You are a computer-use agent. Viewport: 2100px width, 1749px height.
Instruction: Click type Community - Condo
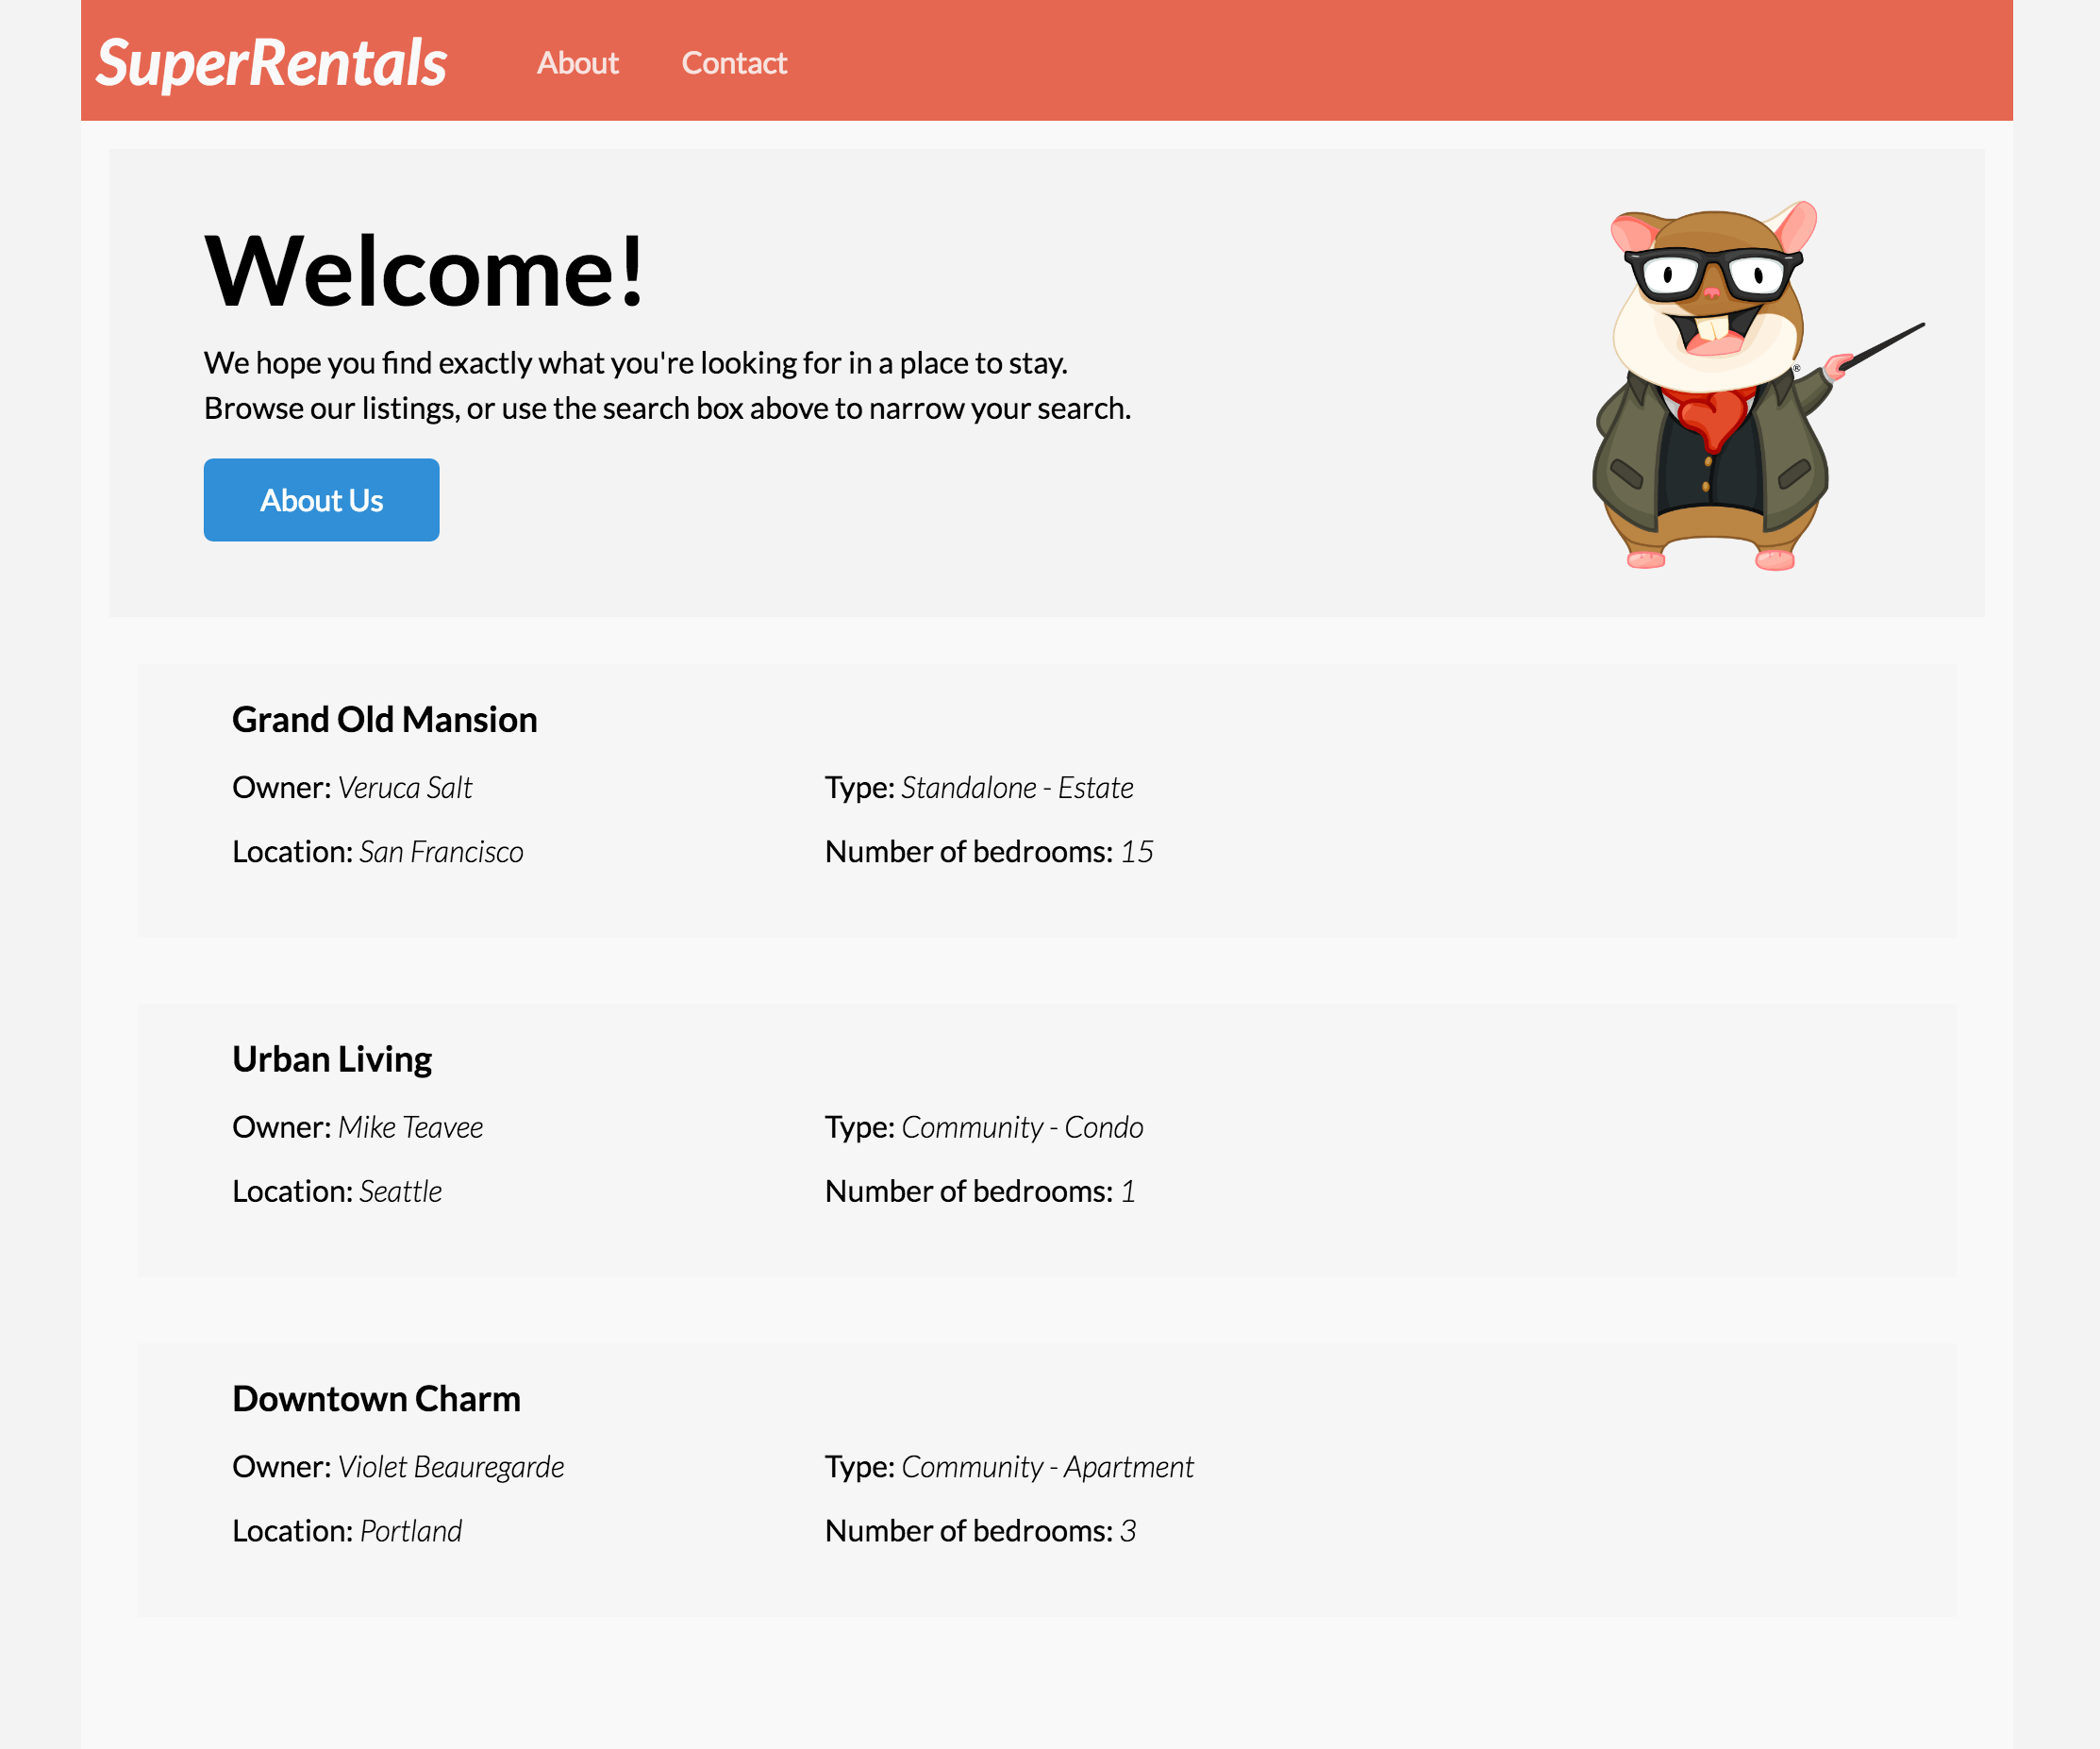(x=1022, y=1127)
